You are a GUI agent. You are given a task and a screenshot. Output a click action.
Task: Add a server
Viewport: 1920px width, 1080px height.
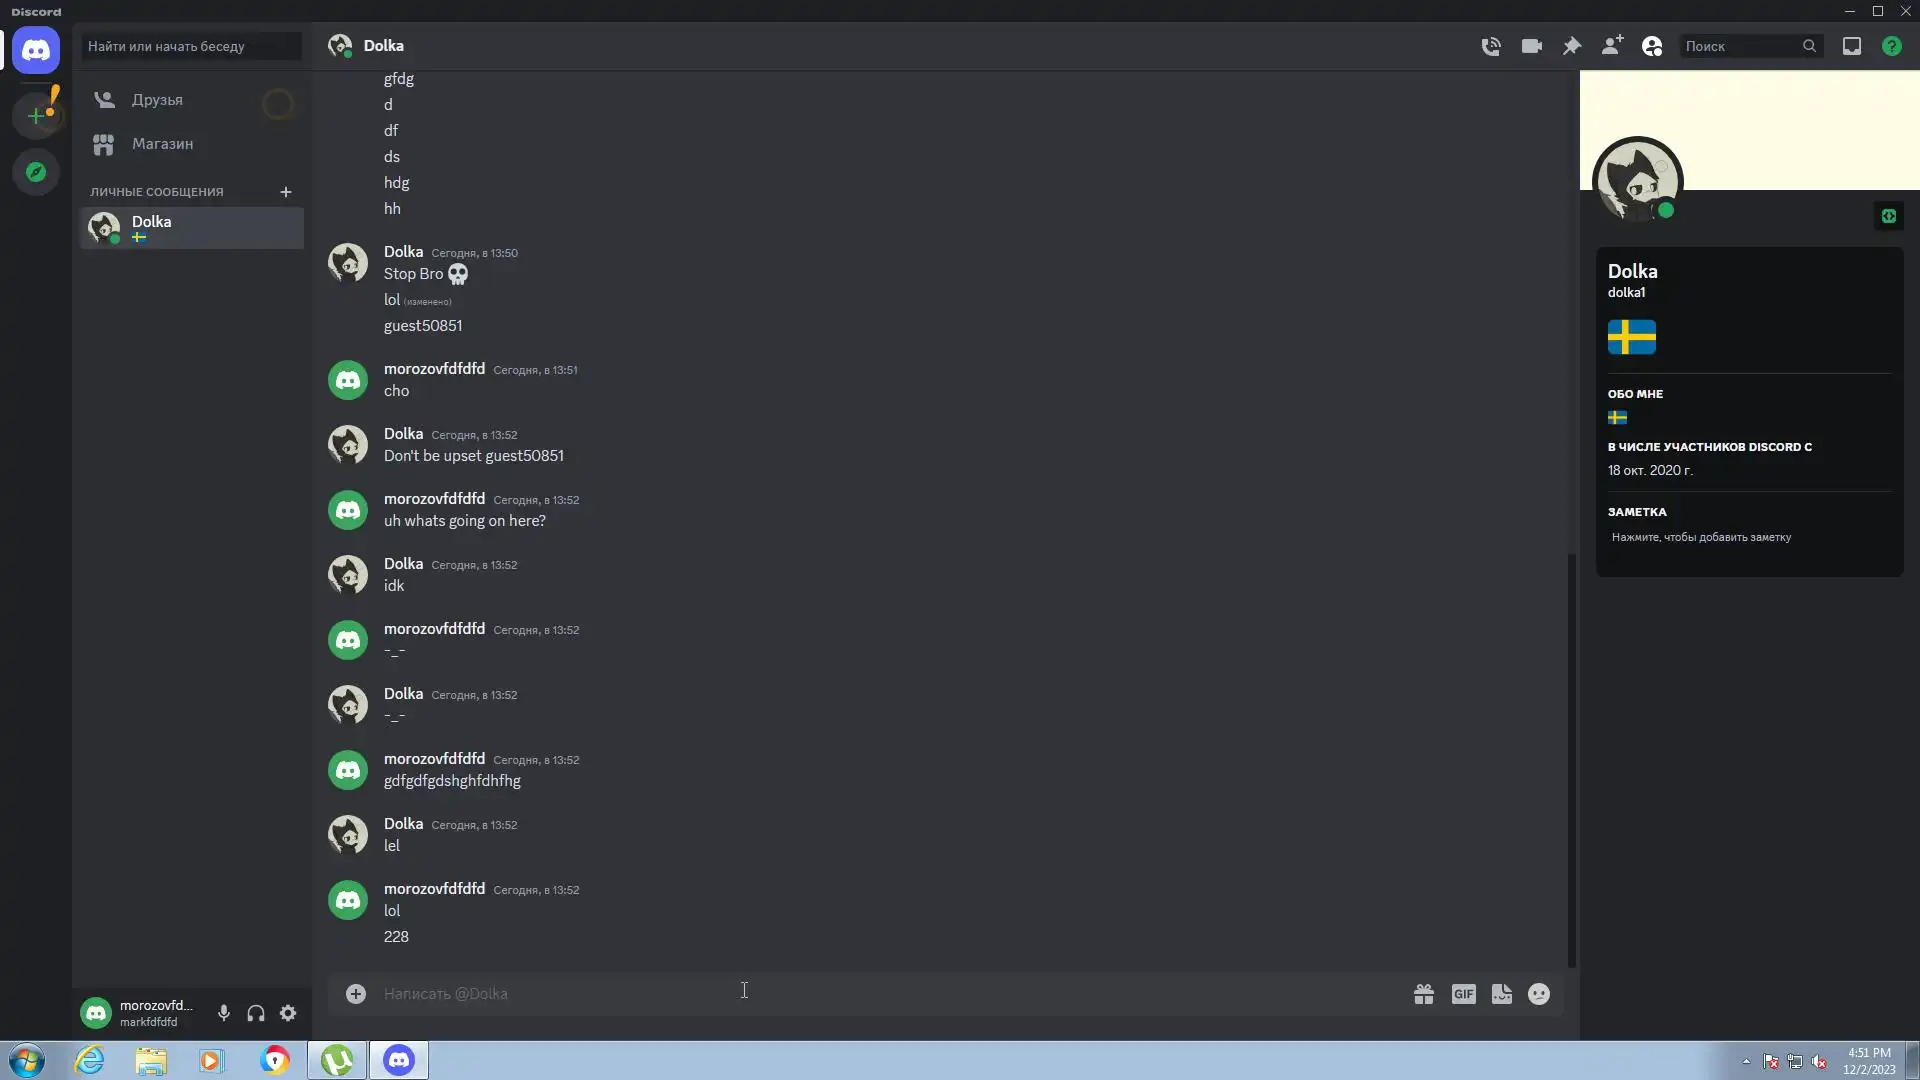pos(36,116)
